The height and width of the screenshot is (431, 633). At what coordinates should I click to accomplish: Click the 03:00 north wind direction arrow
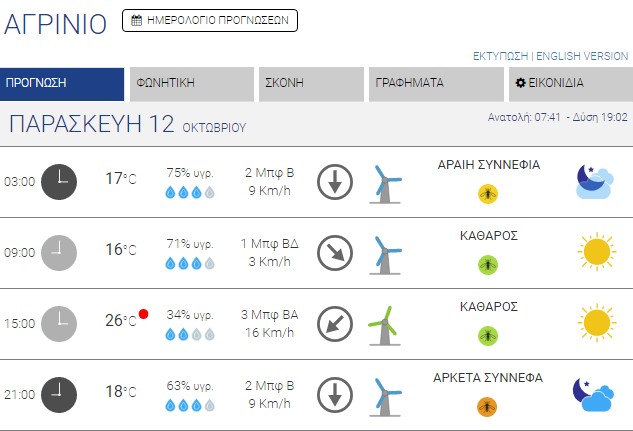[x=335, y=183]
